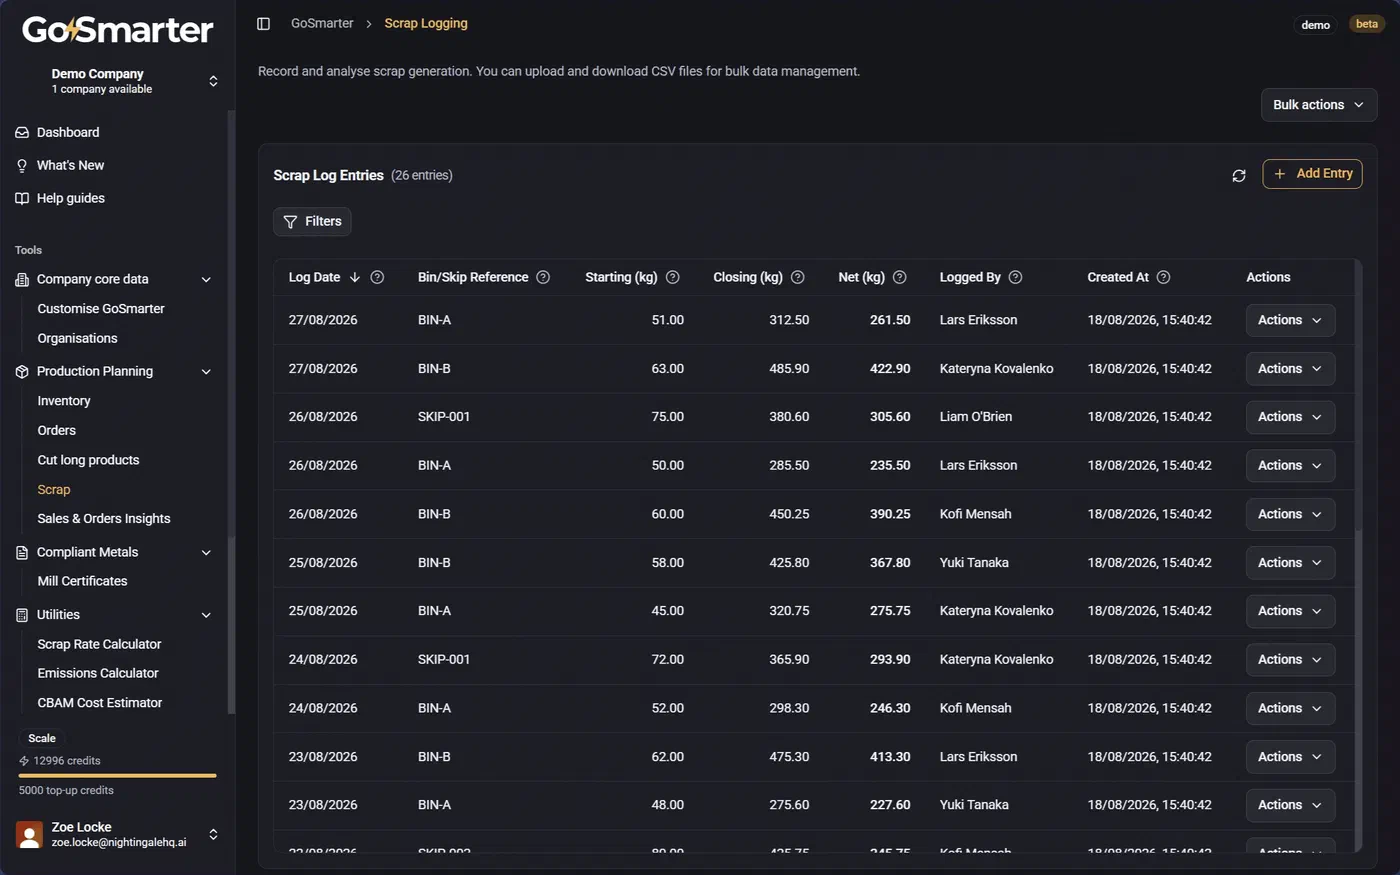Click the Scale plan badge

42,738
